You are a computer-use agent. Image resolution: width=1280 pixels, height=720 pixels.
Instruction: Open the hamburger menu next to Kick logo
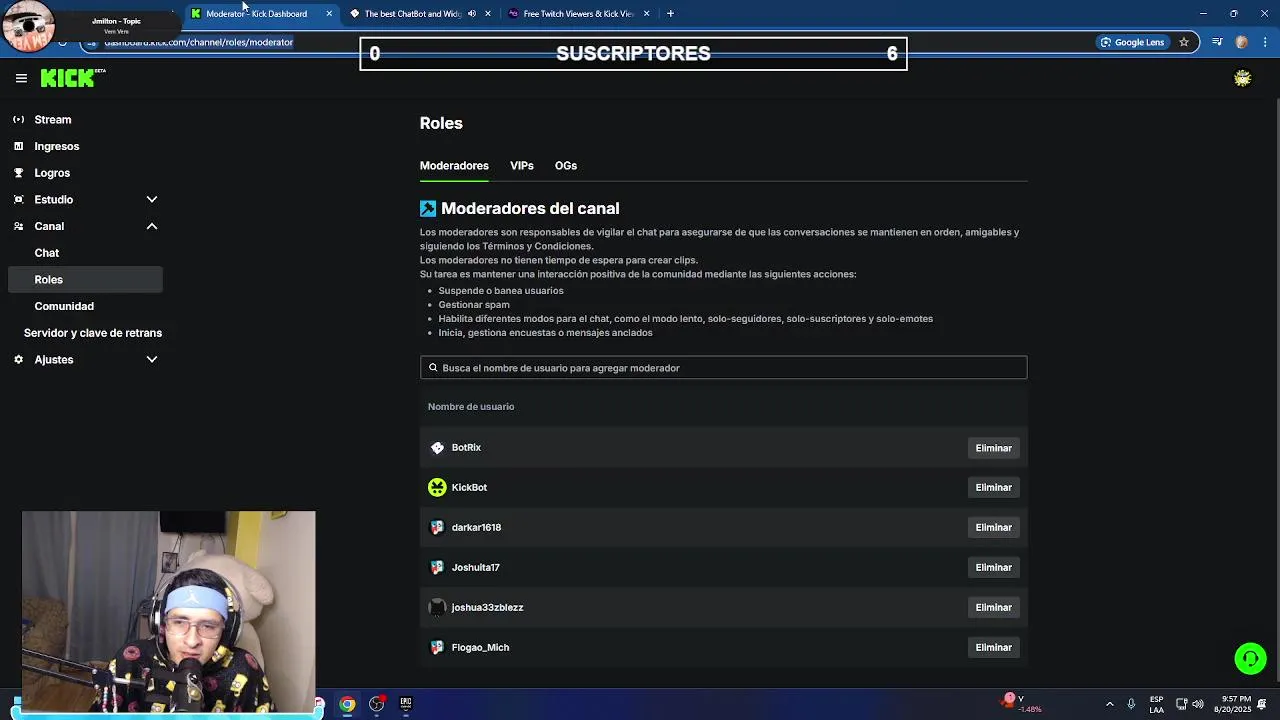(21, 78)
